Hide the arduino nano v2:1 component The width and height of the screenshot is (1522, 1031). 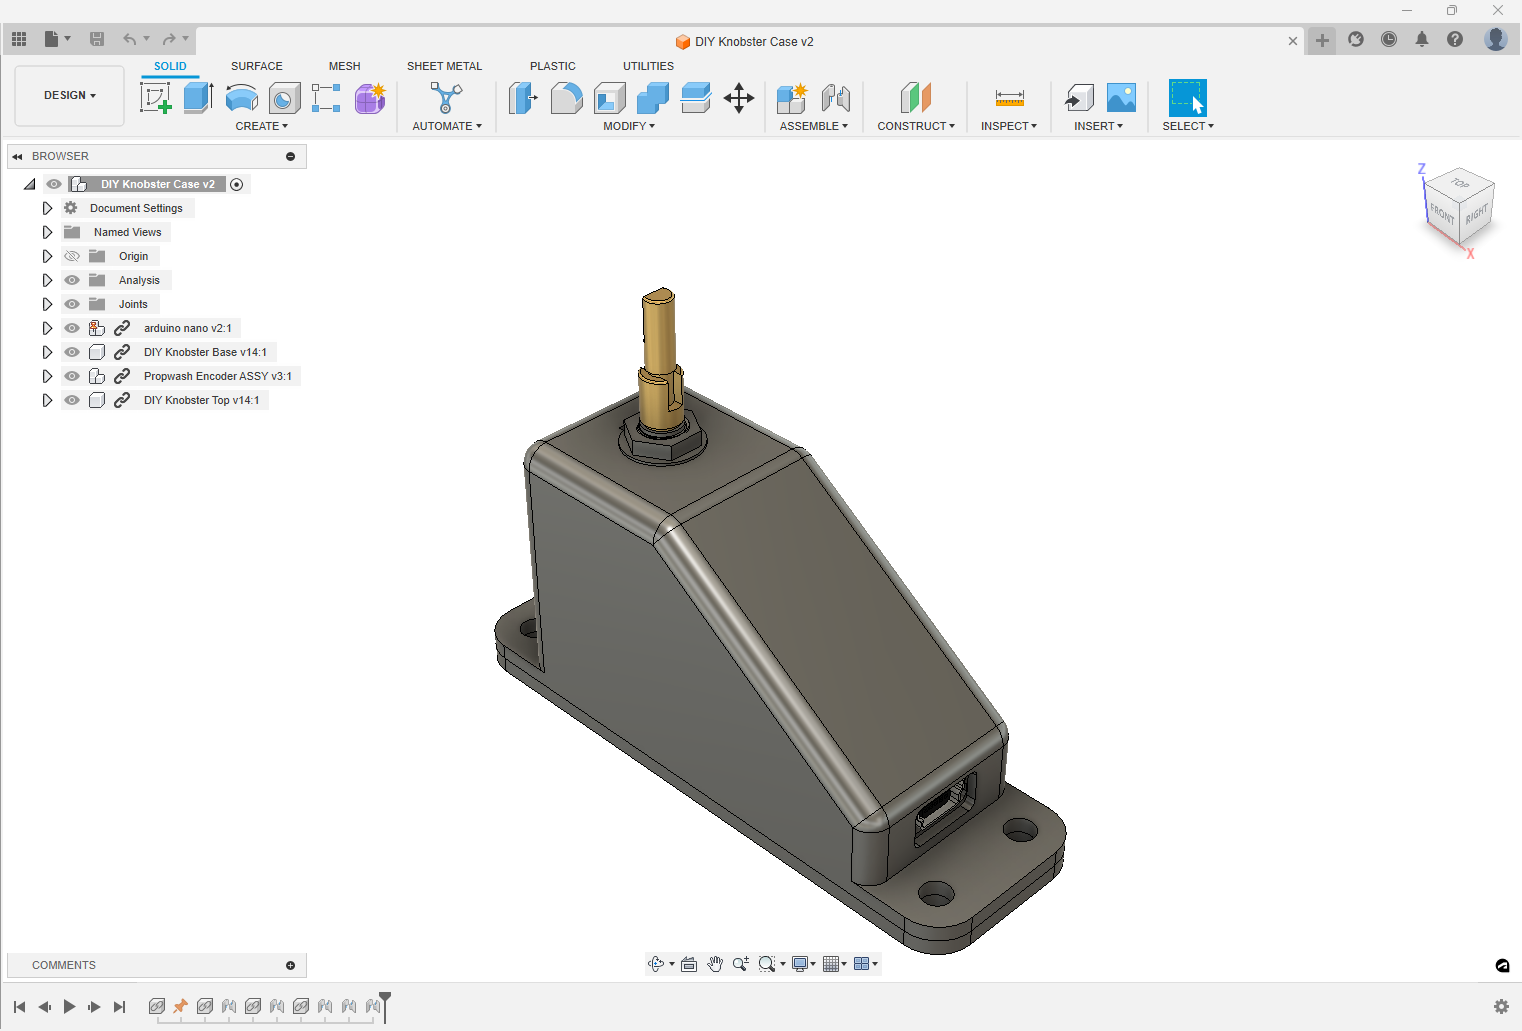point(71,327)
